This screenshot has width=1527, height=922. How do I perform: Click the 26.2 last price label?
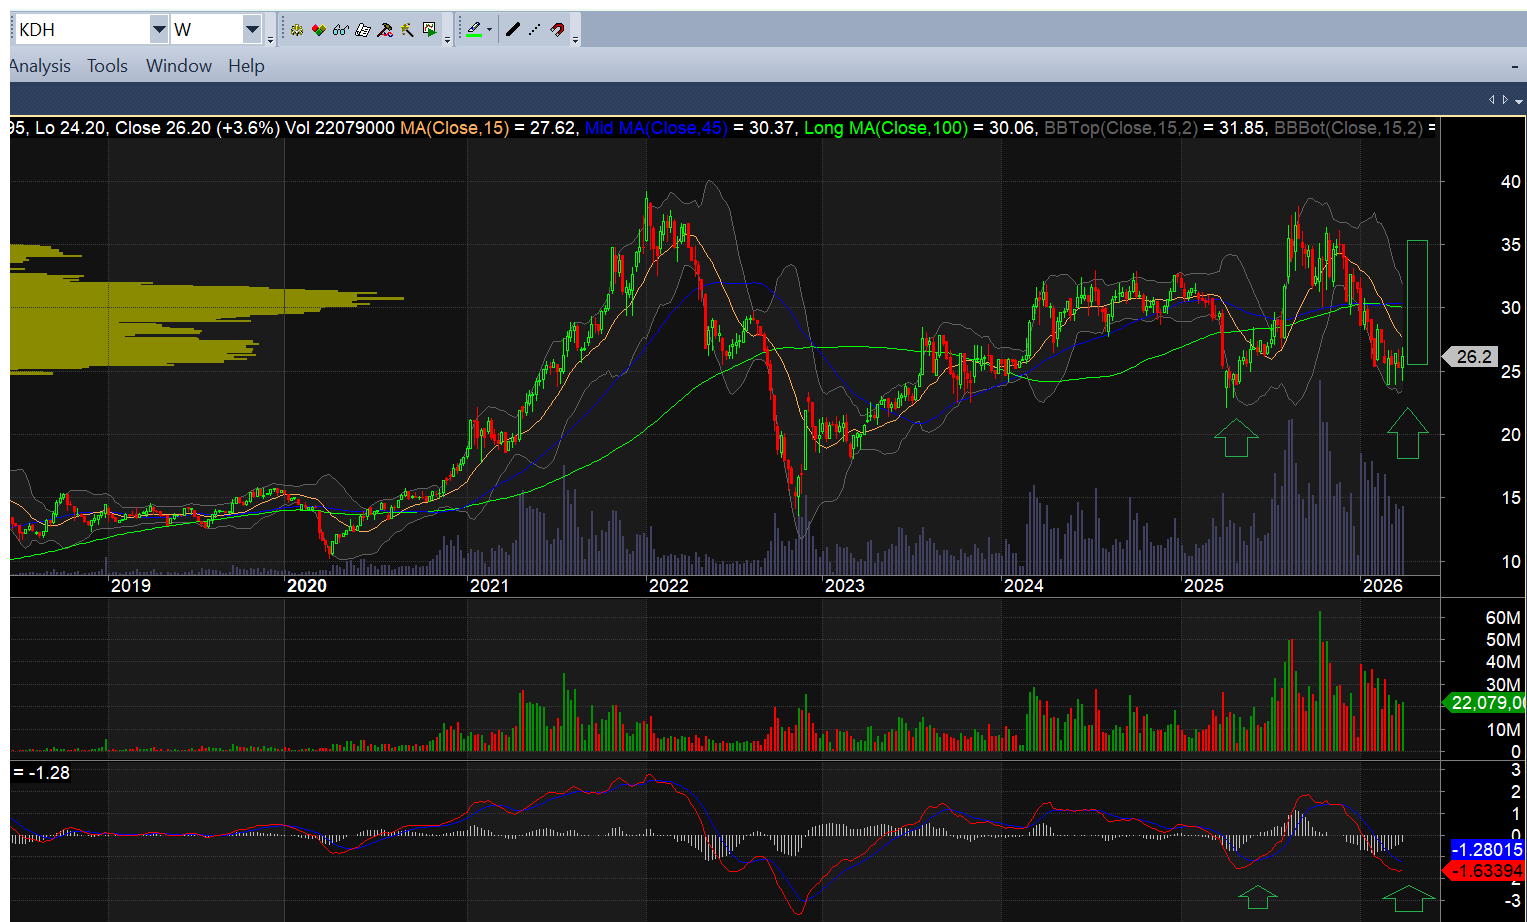click(1473, 357)
